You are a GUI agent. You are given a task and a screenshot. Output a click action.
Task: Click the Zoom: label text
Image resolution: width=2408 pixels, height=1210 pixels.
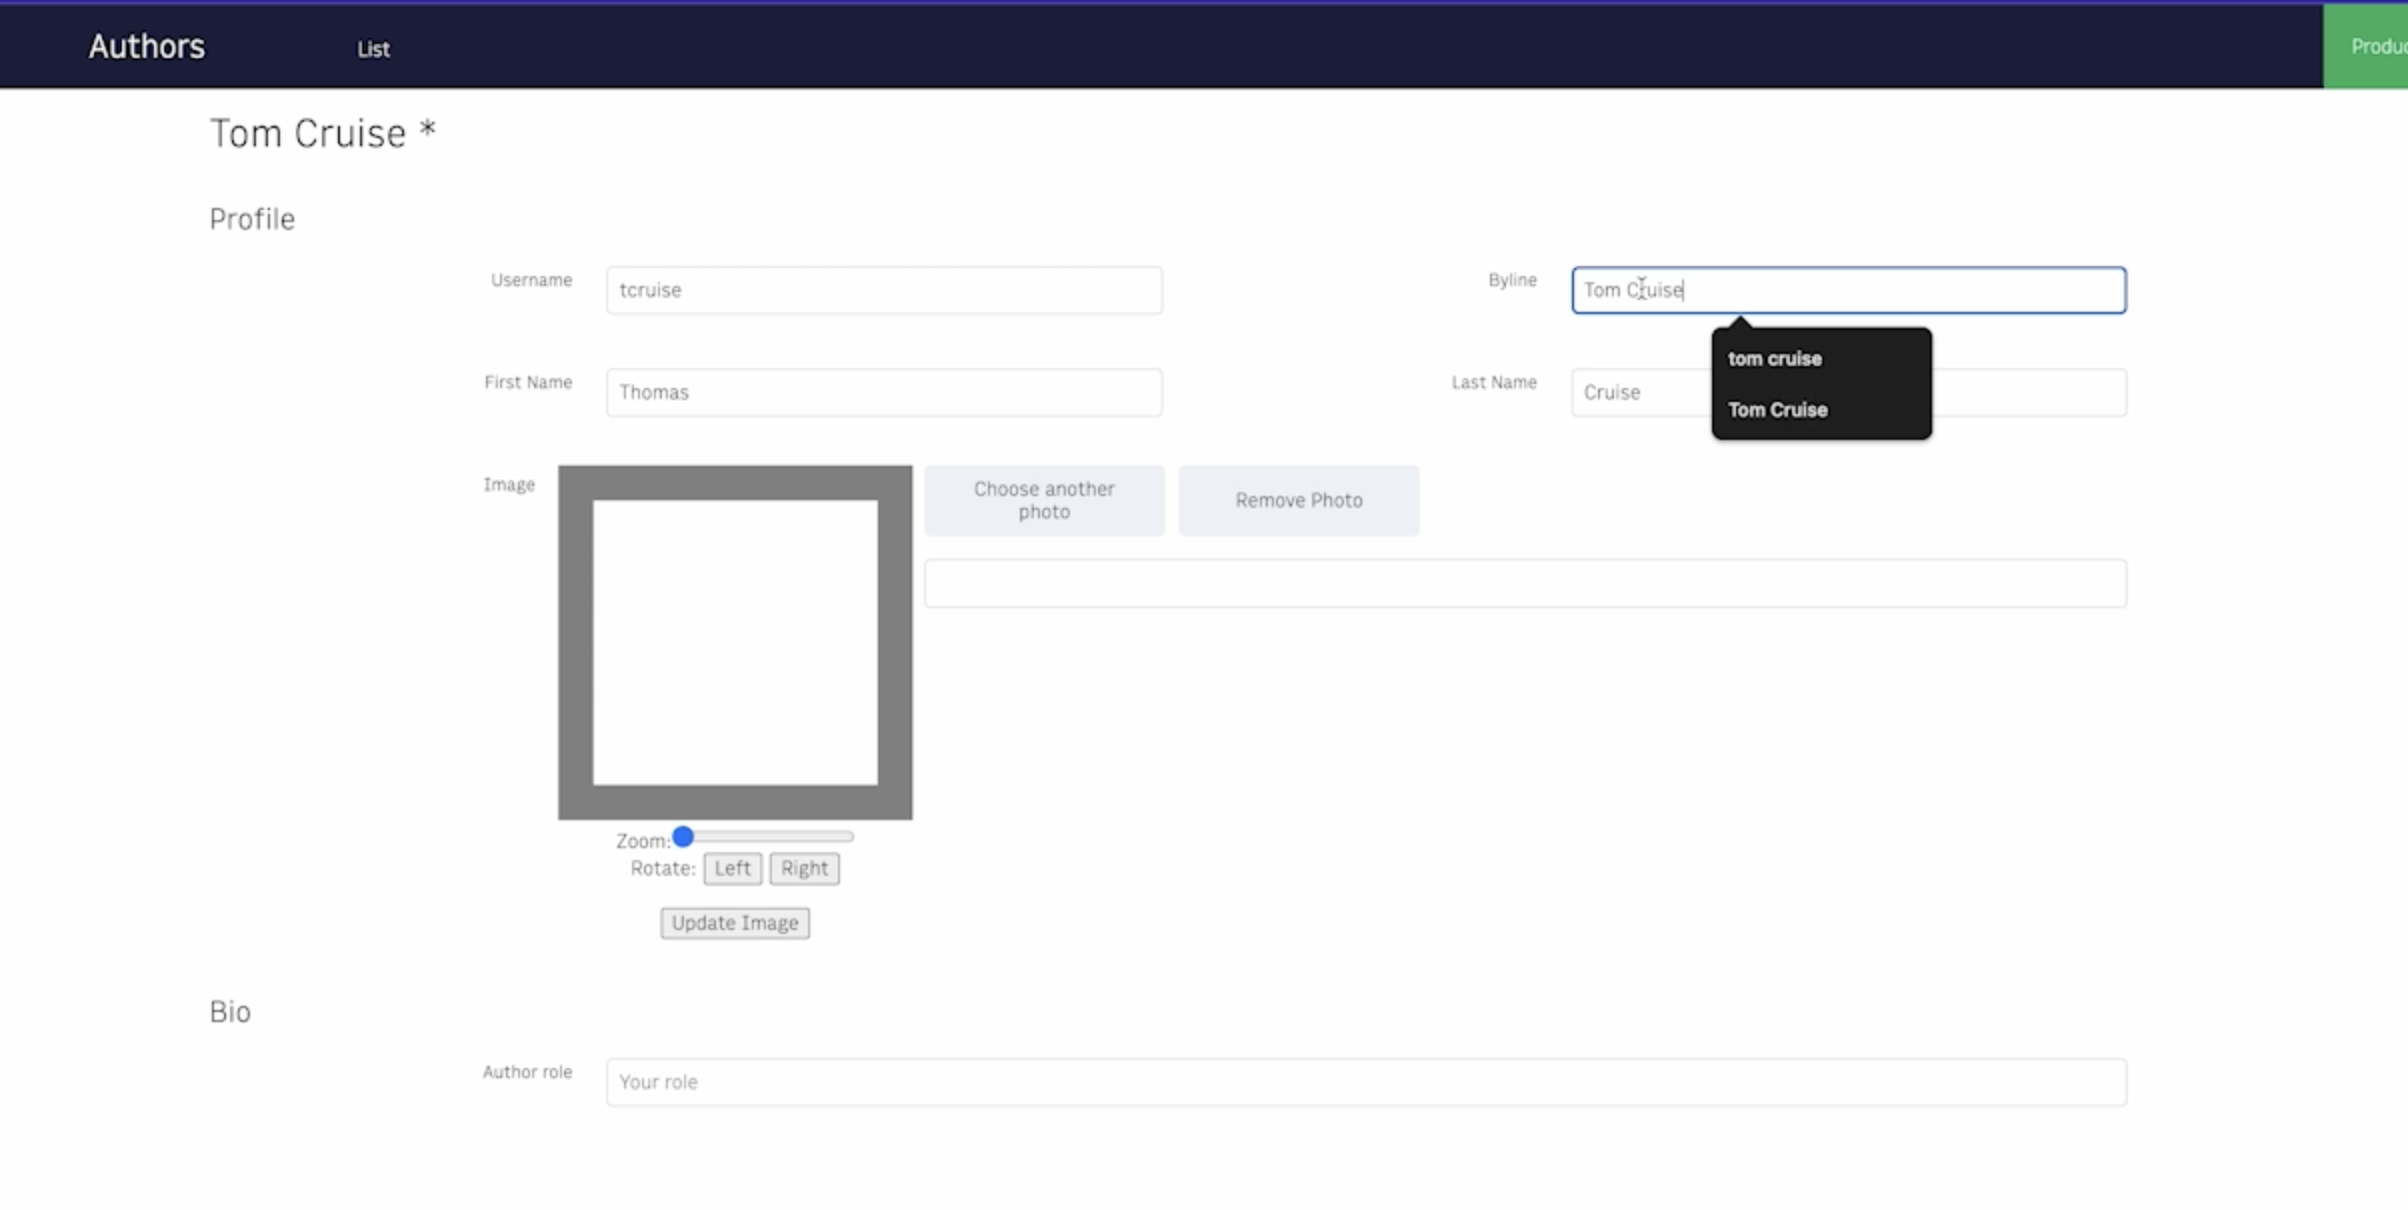pyautogui.click(x=643, y=841)
